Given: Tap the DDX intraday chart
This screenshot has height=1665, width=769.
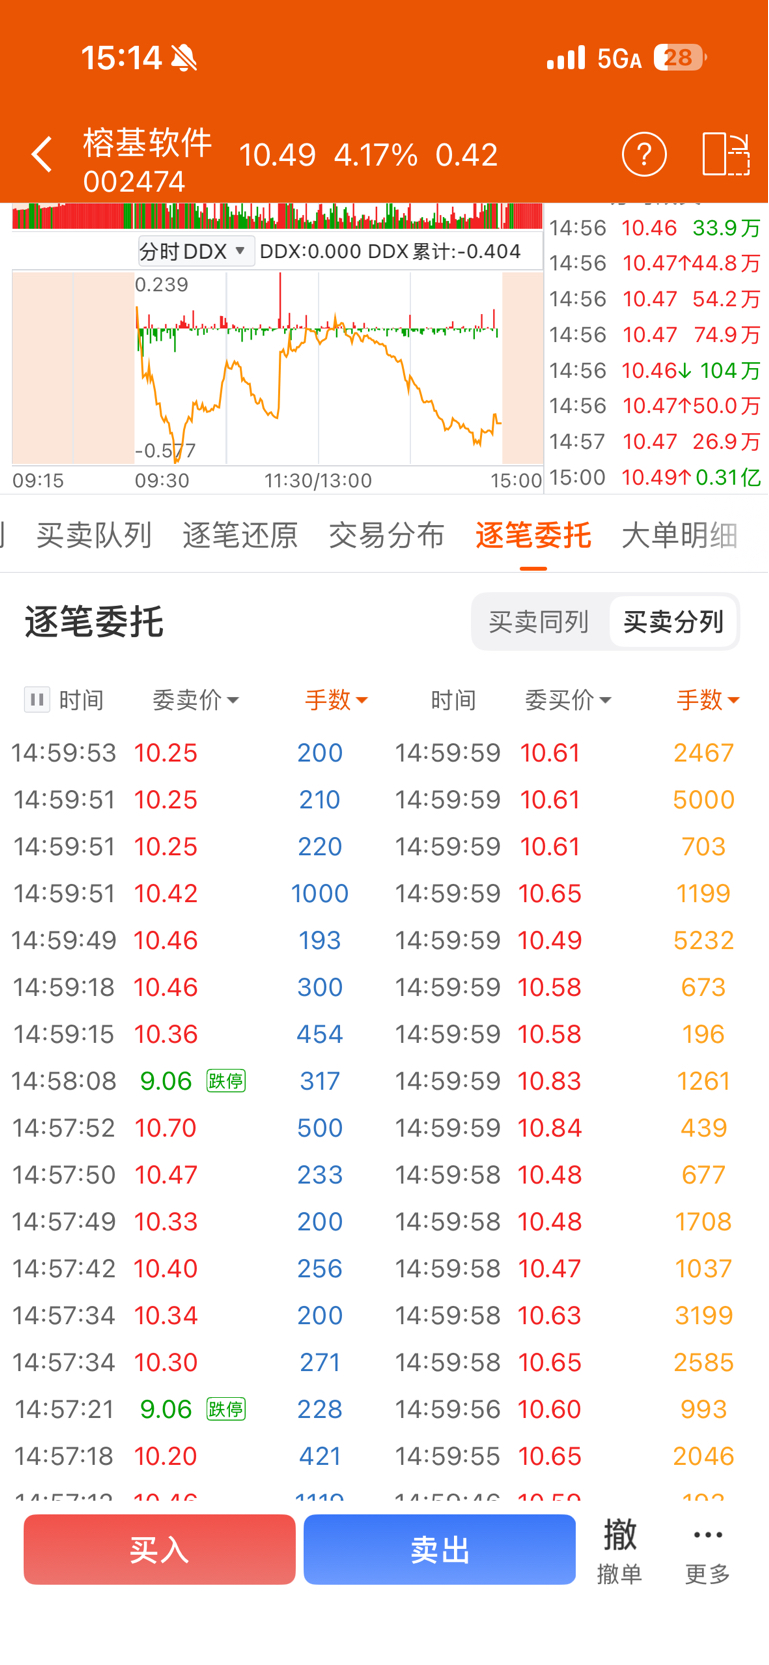Looking at the screenshot, I should (x=277, y=368).
